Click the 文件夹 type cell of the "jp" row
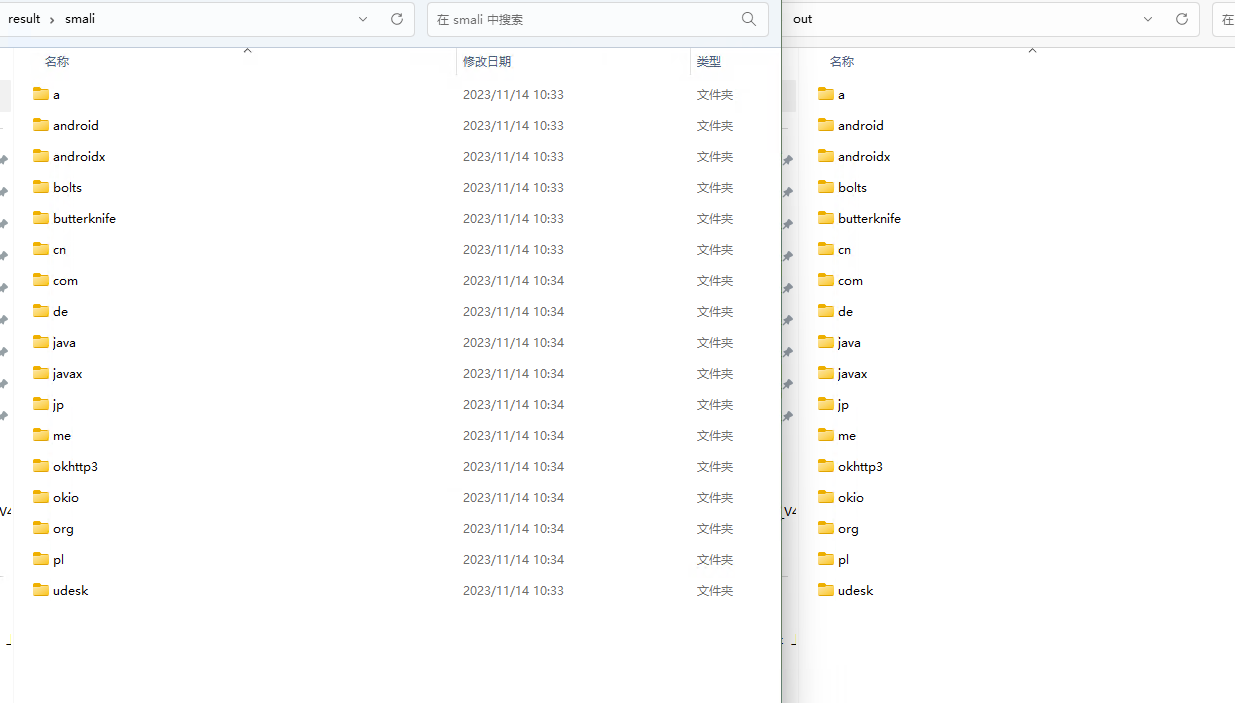The height and width of the screenshot is (703, 1235). [715, 405]
